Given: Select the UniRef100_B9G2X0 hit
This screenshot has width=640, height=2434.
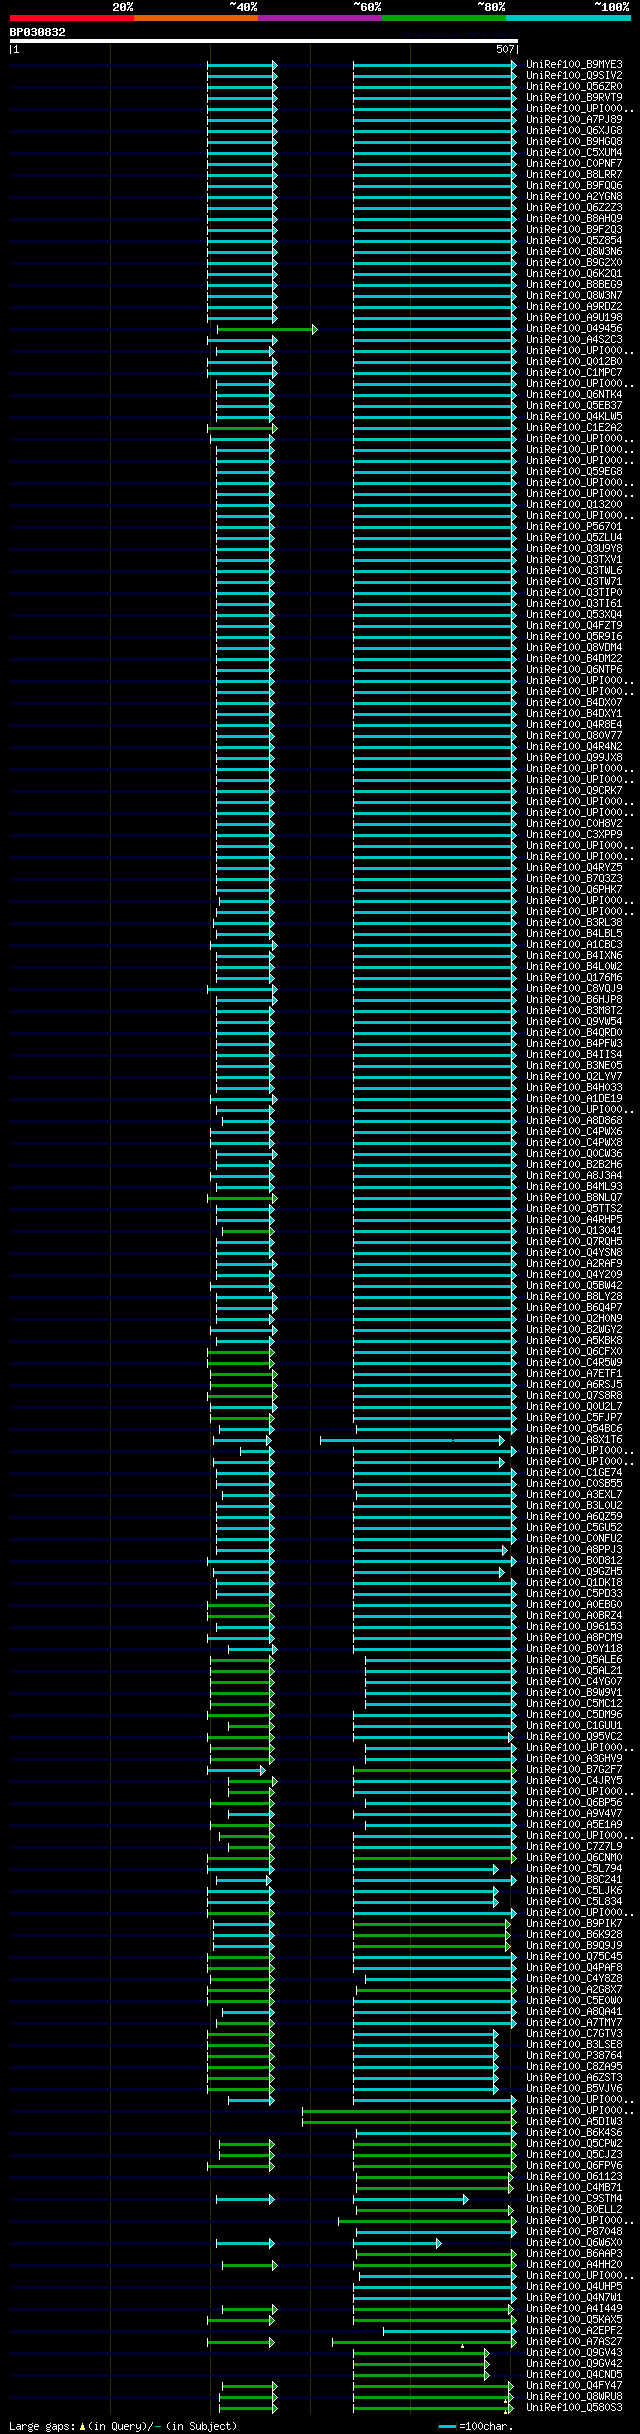Looking at the screenshot, I should tap(574, 263).
